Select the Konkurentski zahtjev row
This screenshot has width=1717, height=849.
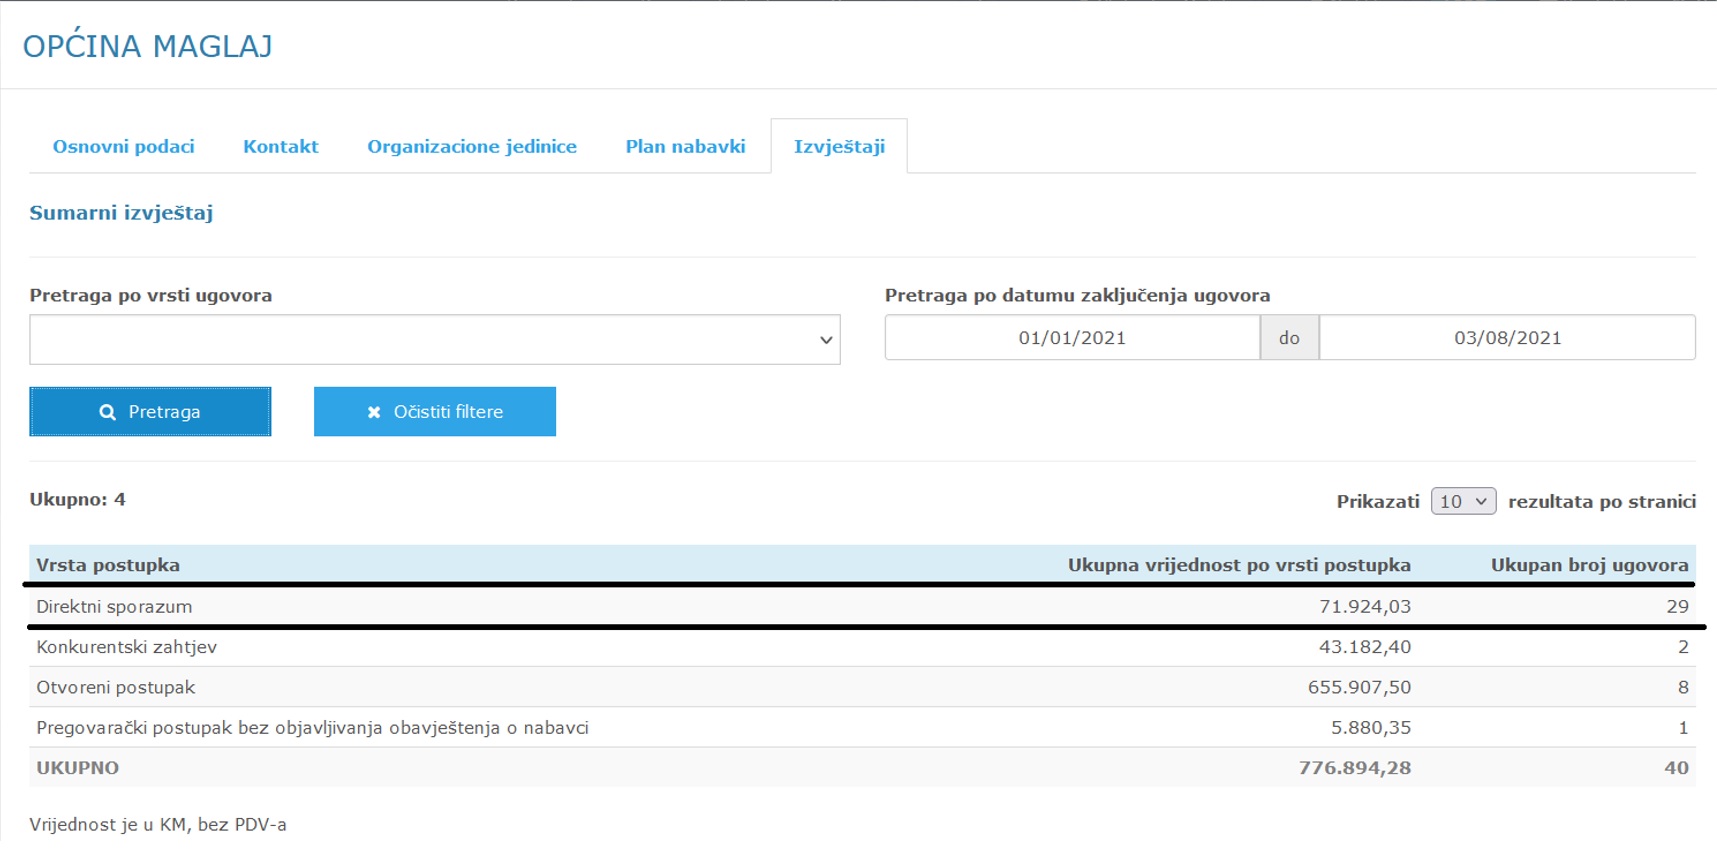point(862,647)
